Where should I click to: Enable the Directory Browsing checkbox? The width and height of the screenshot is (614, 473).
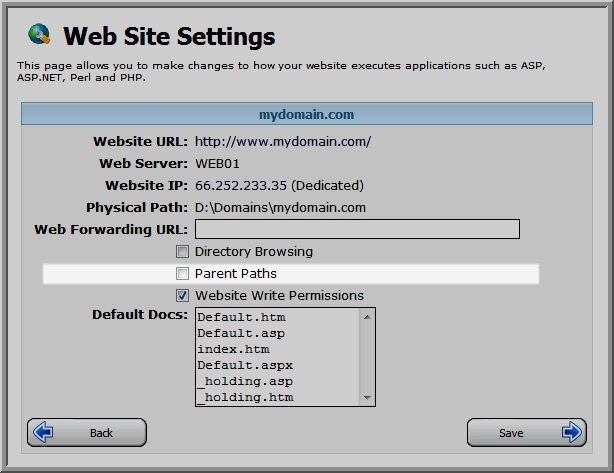point(182,251)
